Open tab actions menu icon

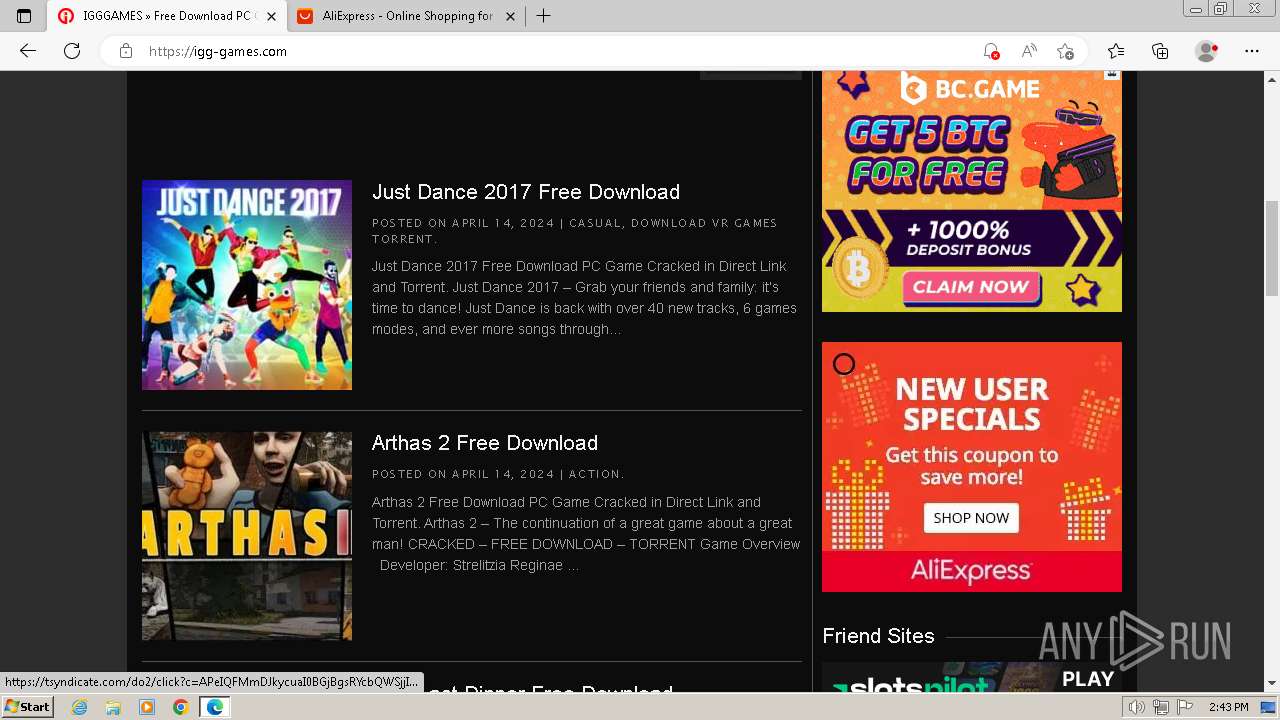click(24, 16)
